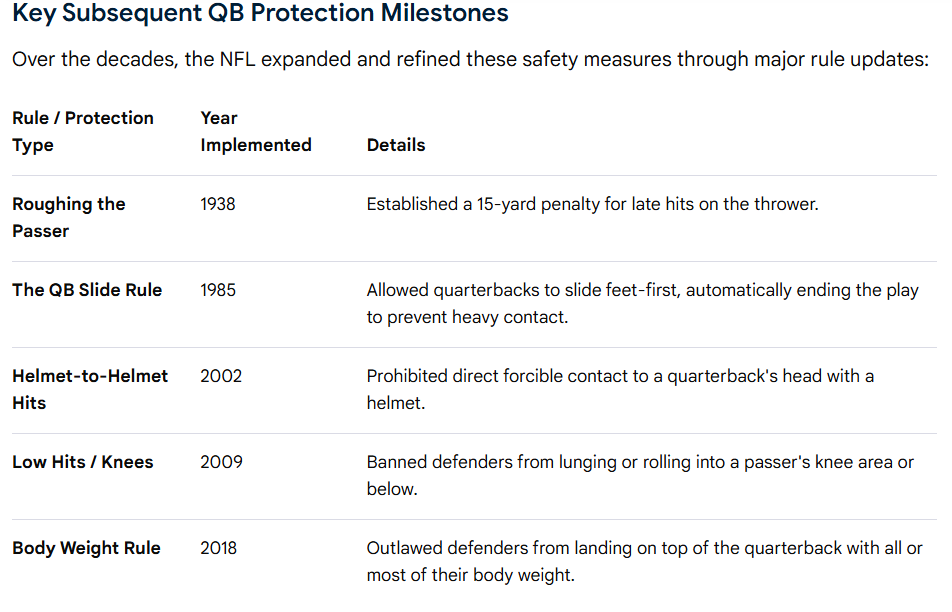Click the 'Banned defenders from lunging' details text
Image resolution: width=952 pixels, height=612 pixels.
[641, 475]
